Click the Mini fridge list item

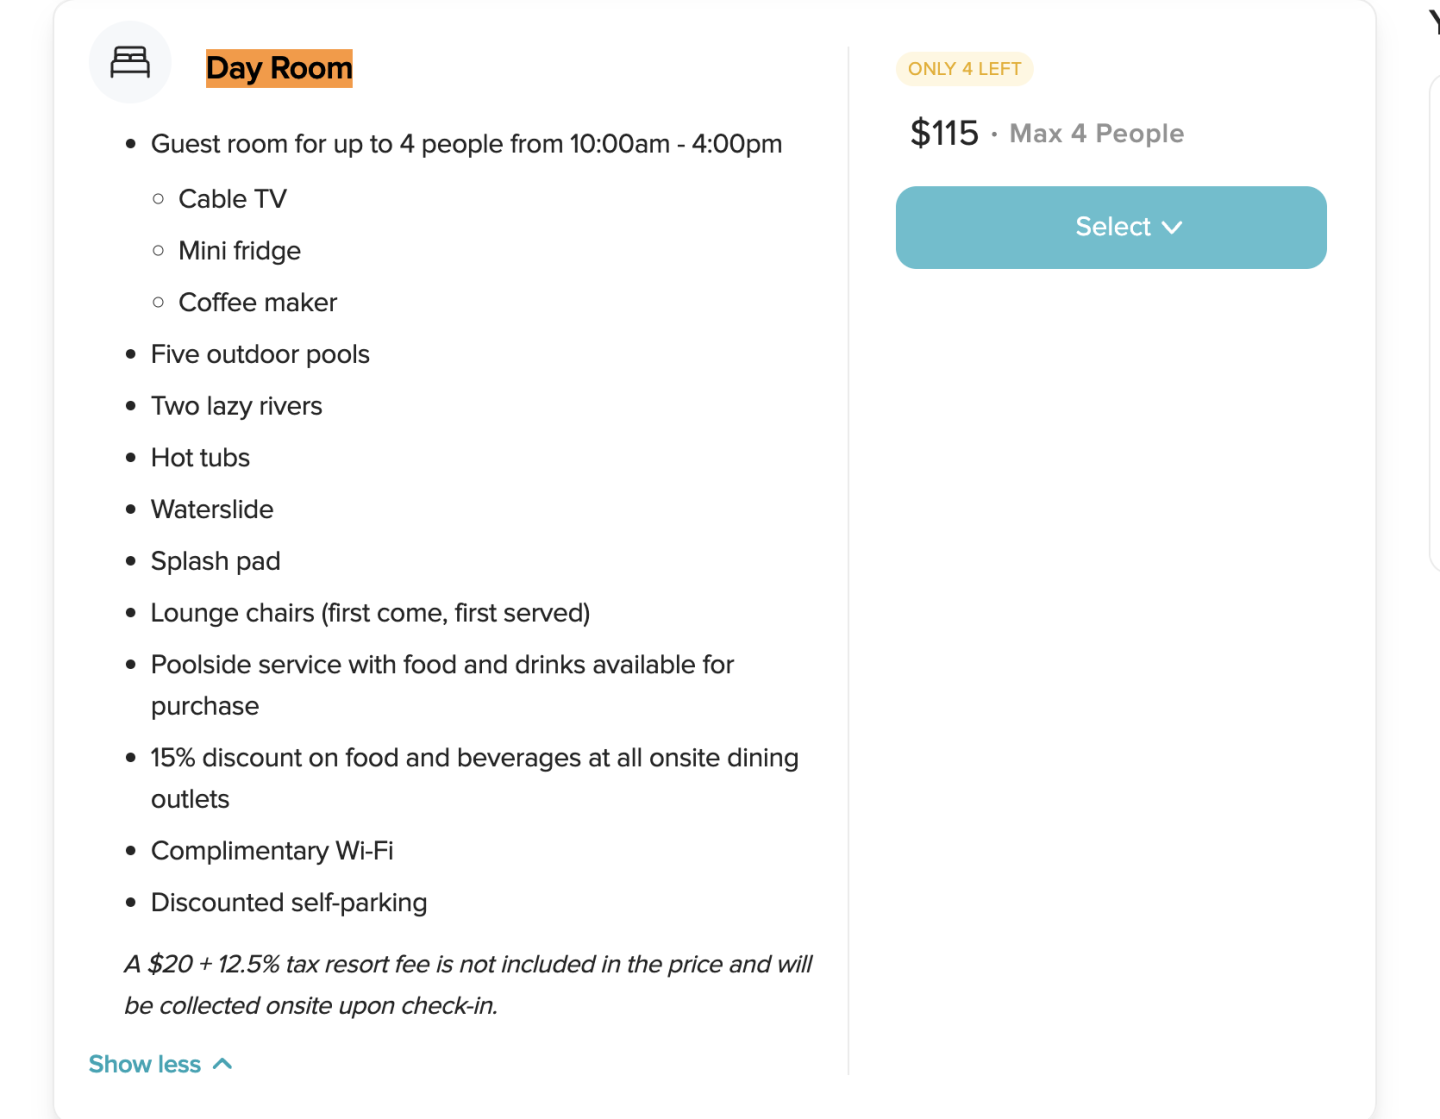coord(239,251)
